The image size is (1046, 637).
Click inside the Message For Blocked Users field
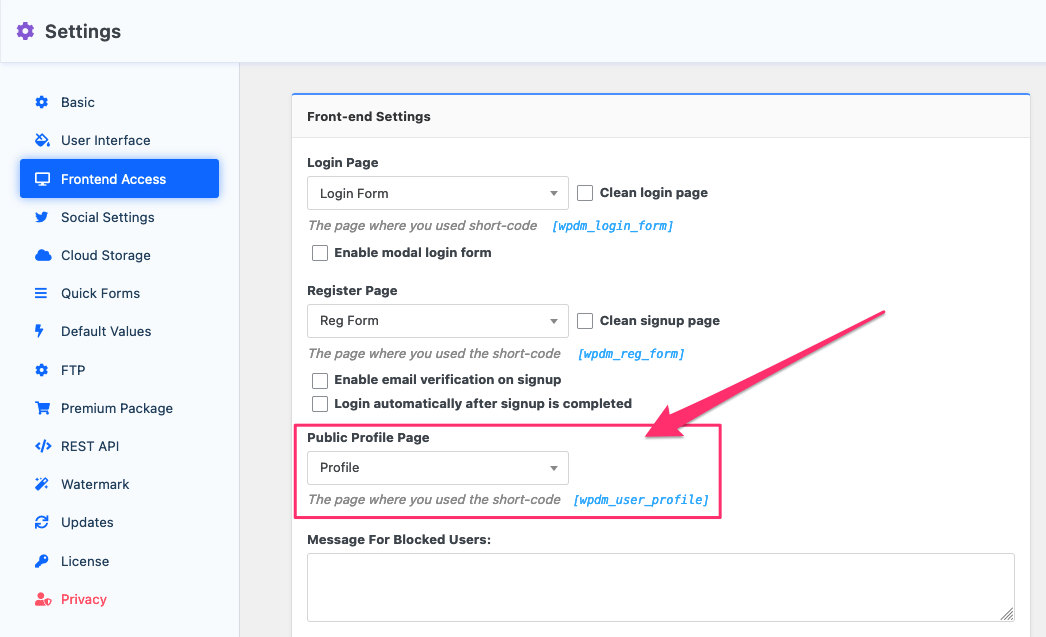(659, 585)
